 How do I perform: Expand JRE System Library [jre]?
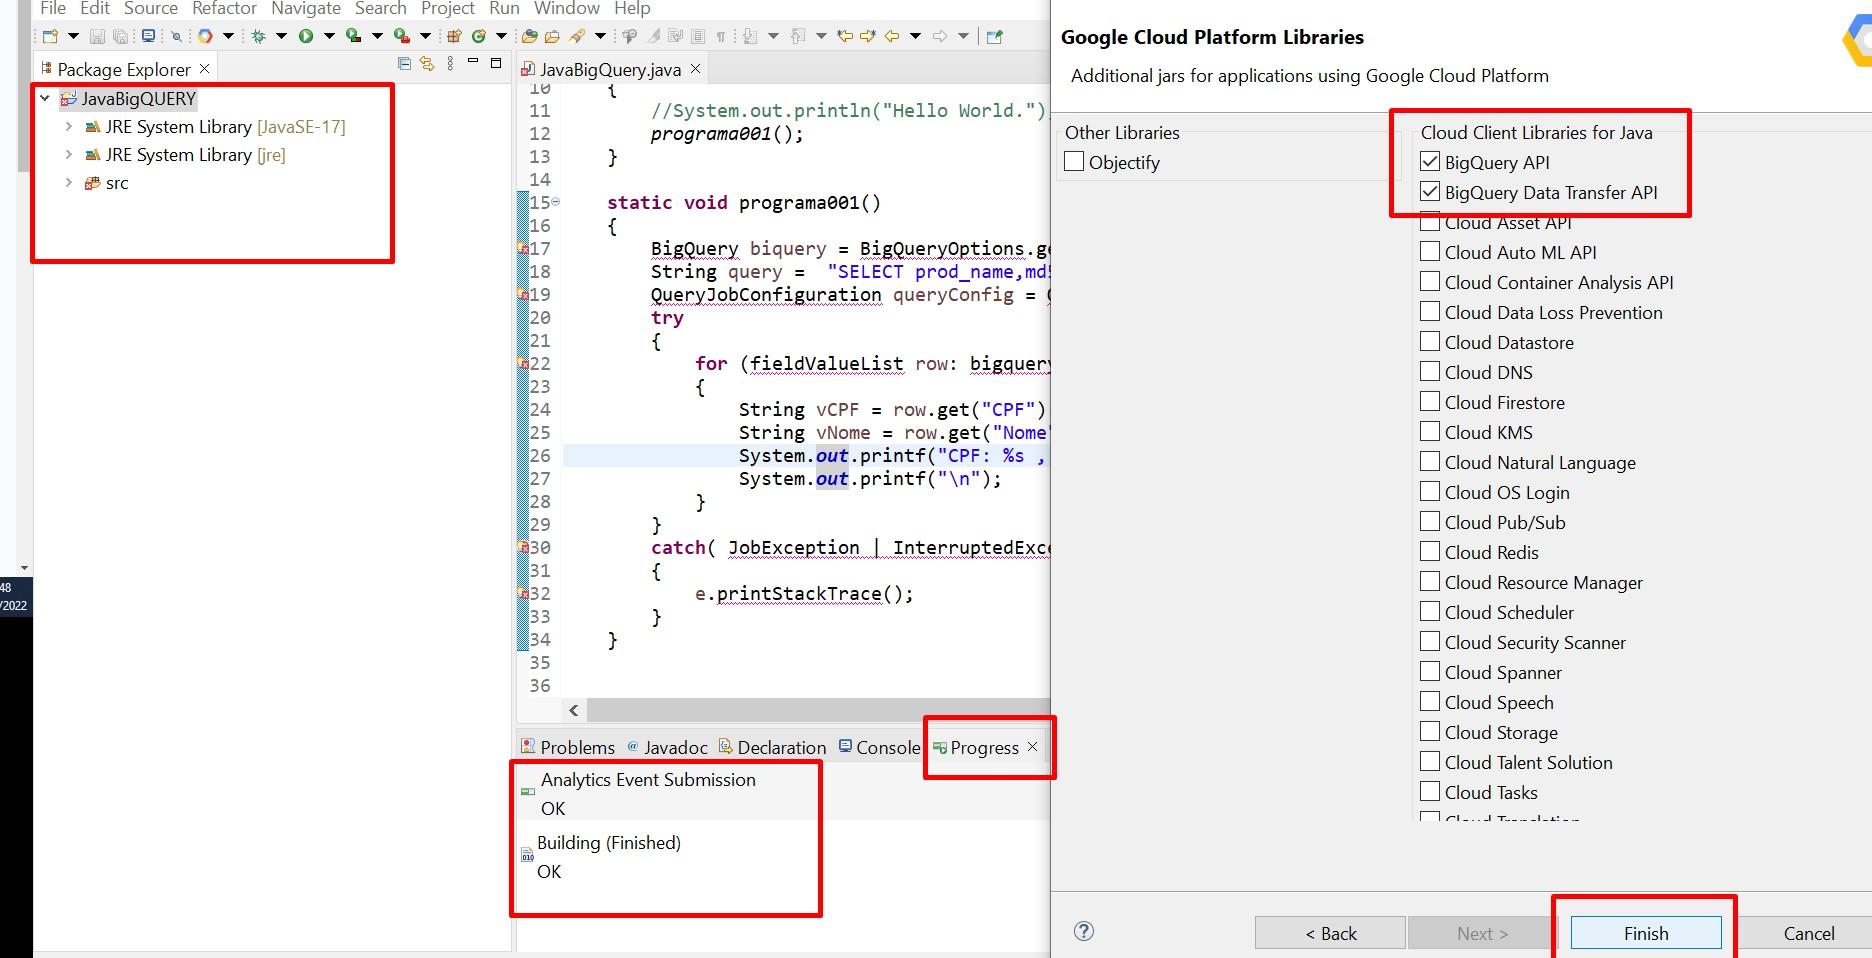(x=68, y=155)
